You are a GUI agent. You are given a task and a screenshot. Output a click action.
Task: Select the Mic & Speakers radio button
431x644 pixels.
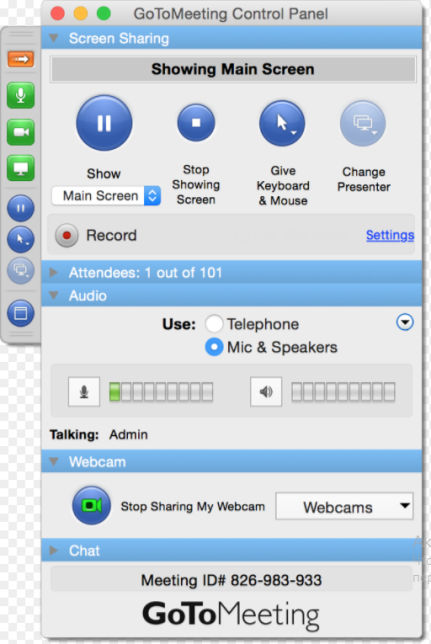(x=214, y=347)
